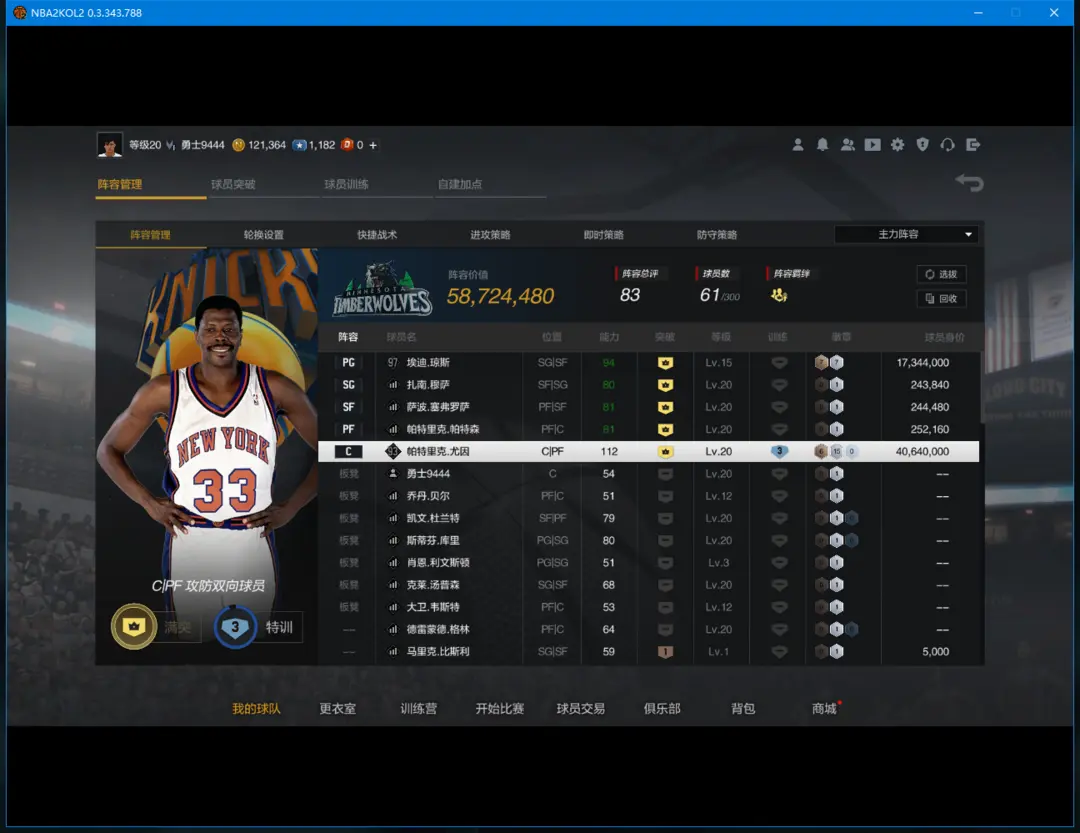Click the user avatar portrait
This screenshot has width=1080, height=833.
click(x=110, y=145)
